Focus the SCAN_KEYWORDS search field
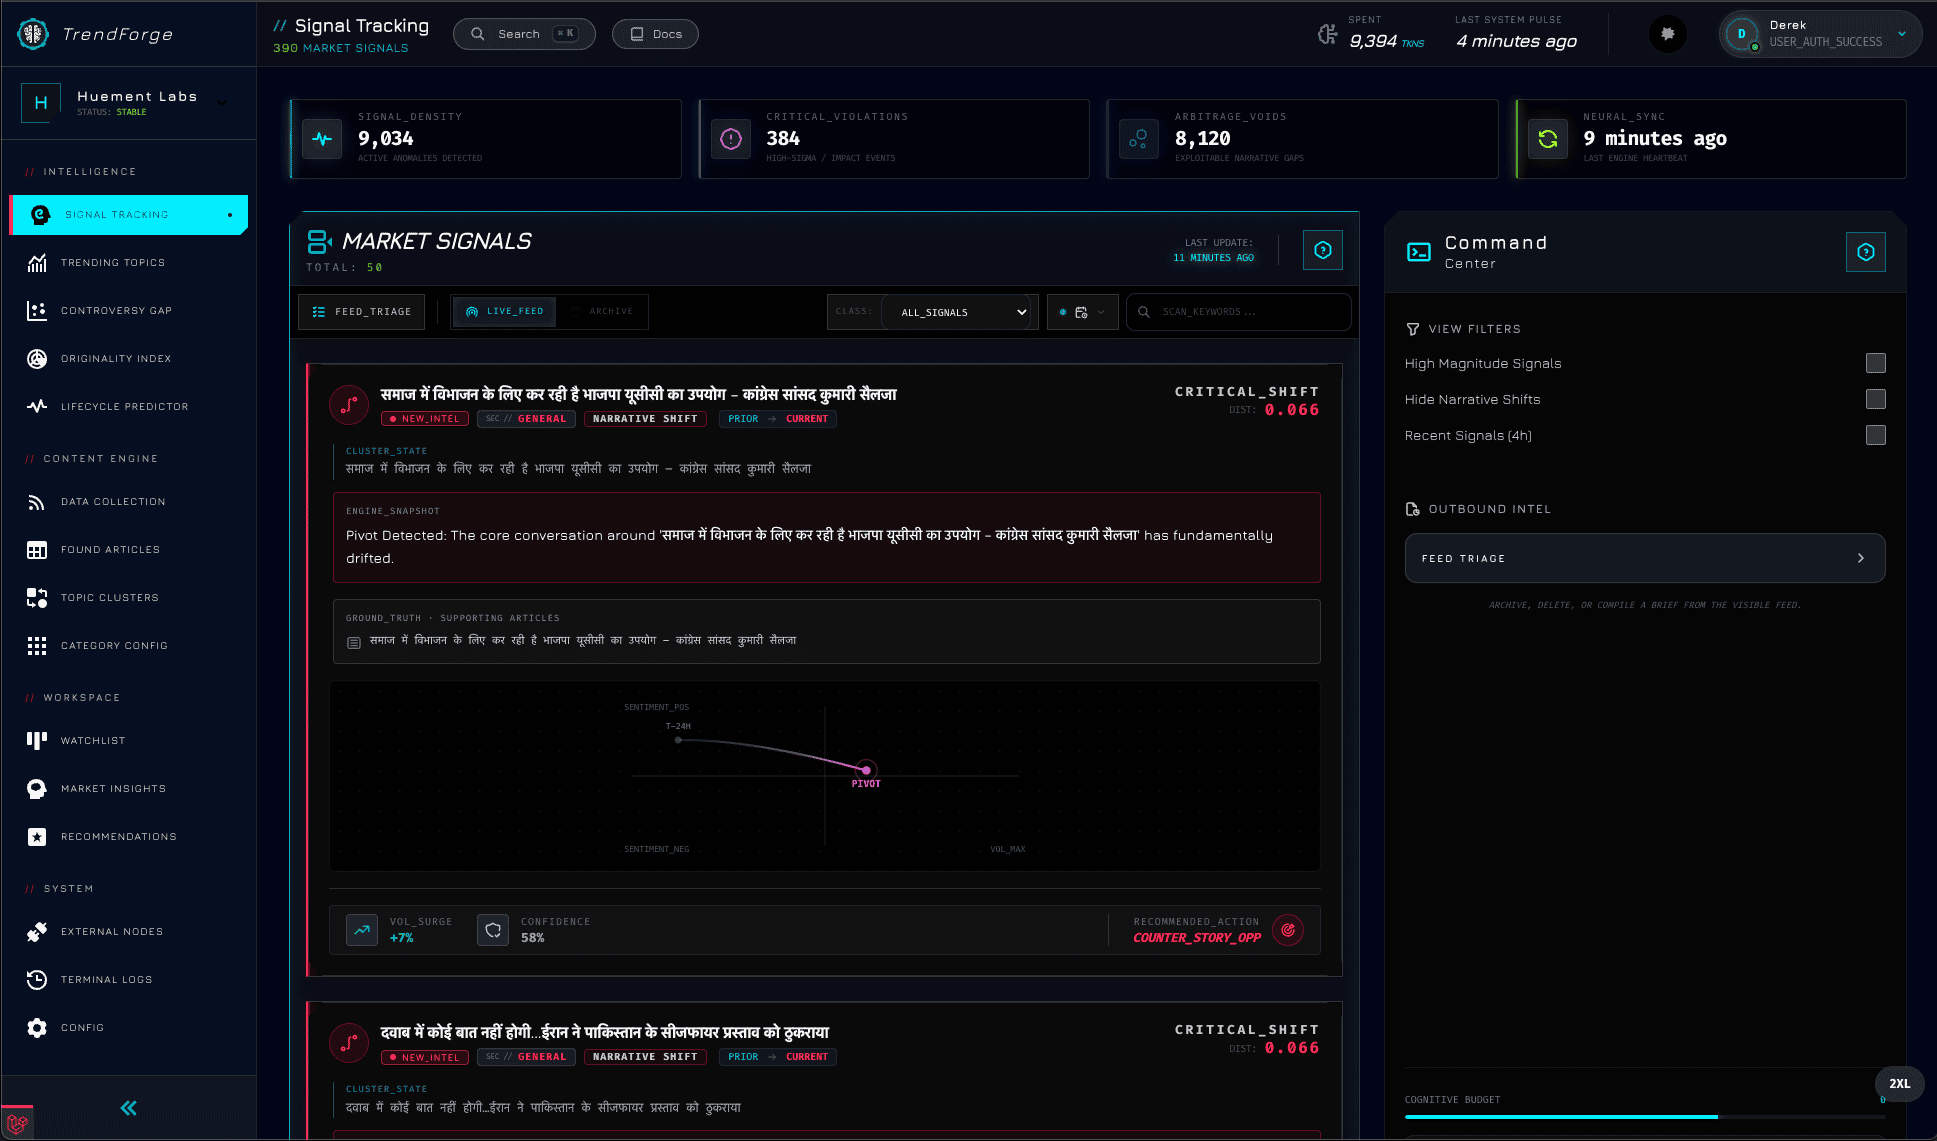 point(1238,312)
